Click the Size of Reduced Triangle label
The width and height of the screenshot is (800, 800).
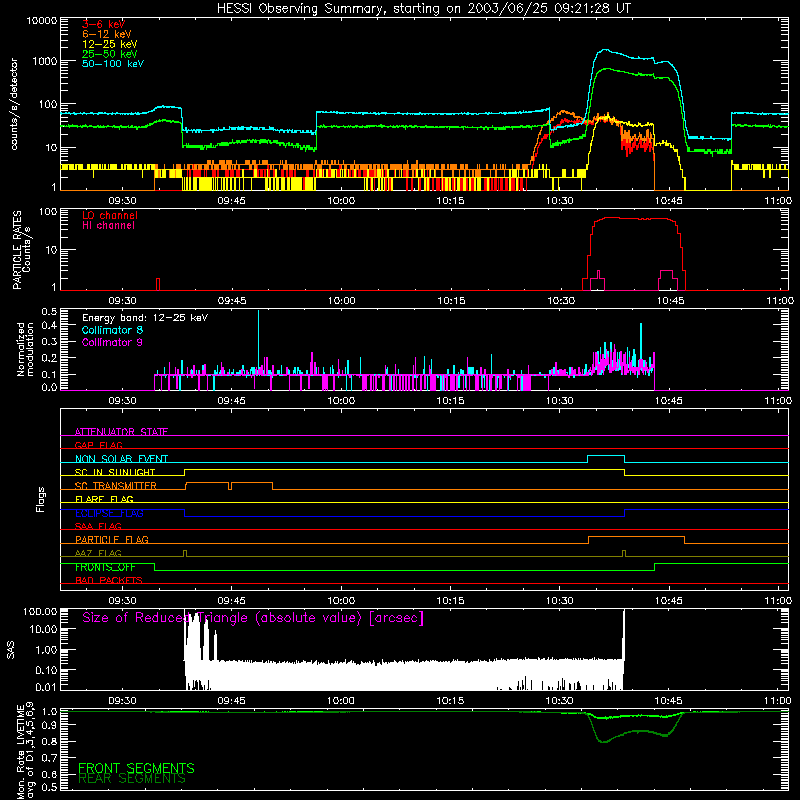click(253, 618)
